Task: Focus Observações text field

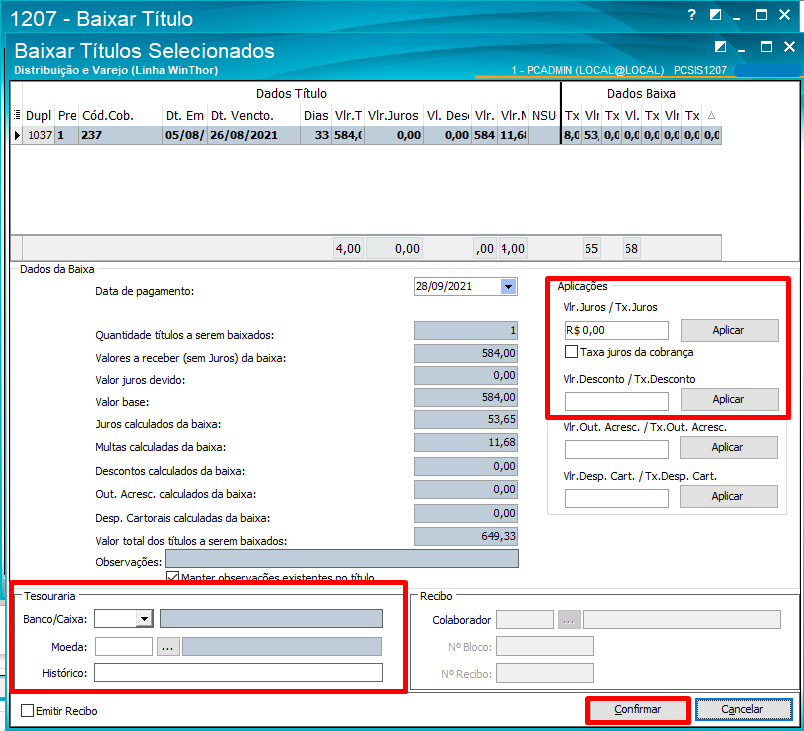Action: click(x=341, y=559)
